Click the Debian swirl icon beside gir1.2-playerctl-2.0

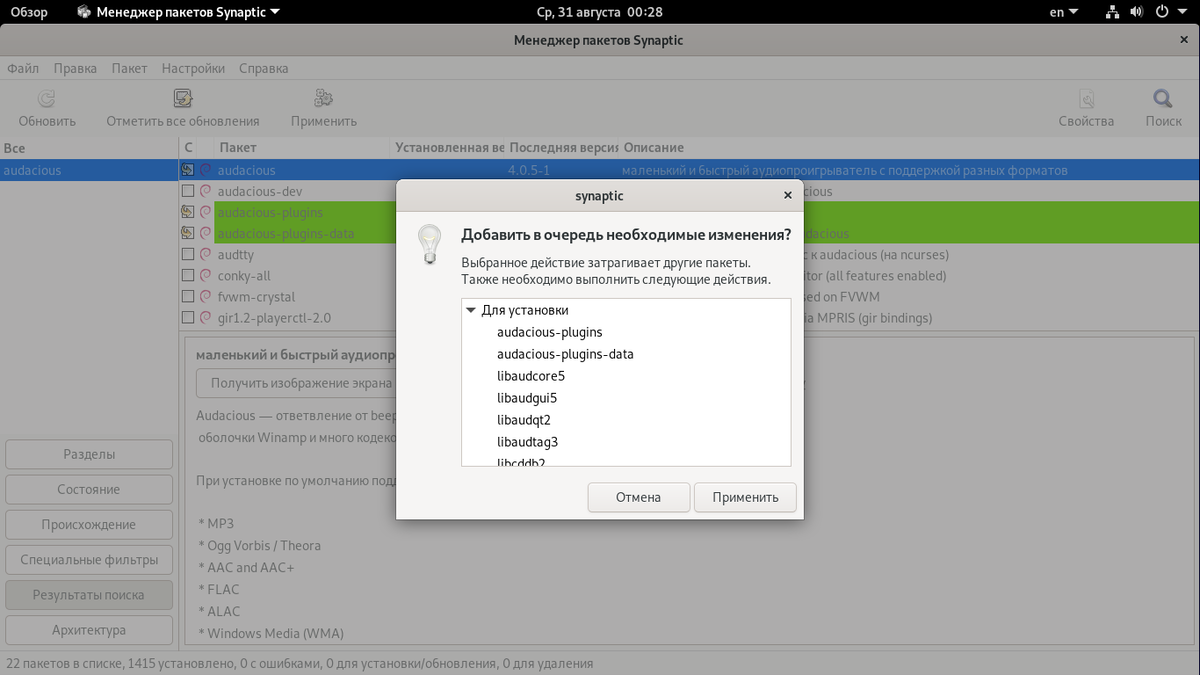(206, 318)
